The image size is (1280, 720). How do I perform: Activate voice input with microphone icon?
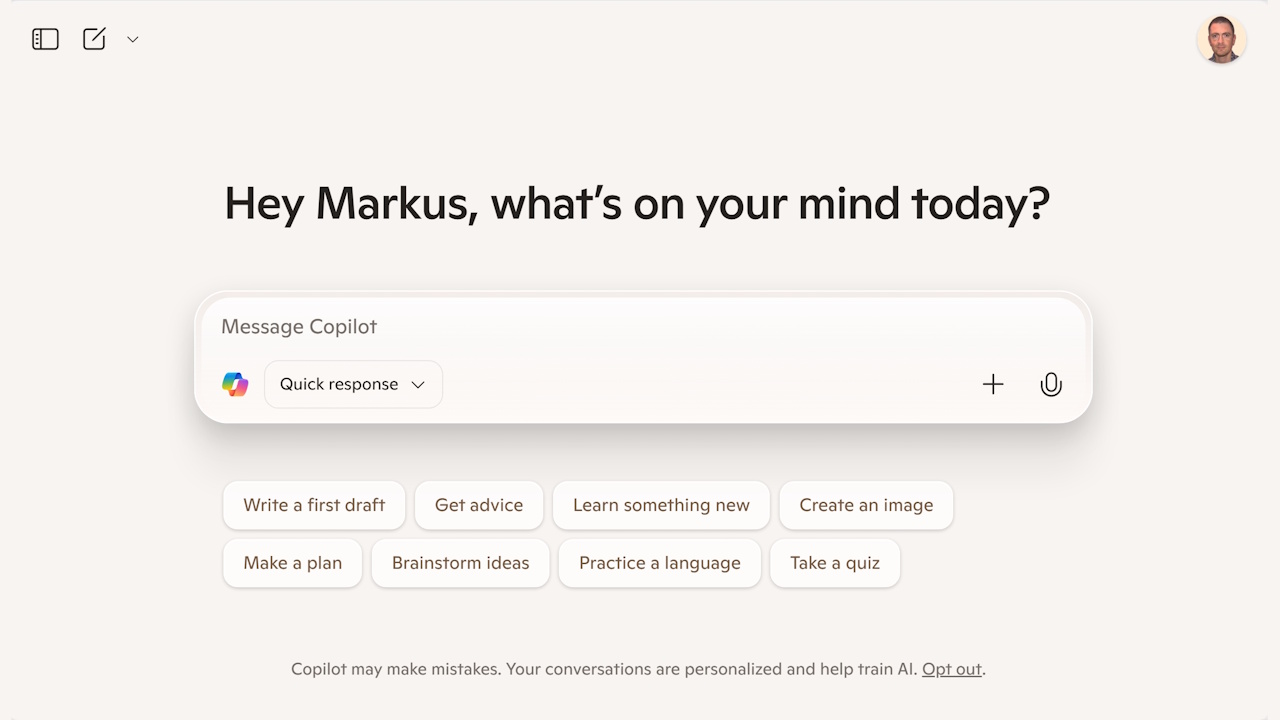[x=1051, y=384]
